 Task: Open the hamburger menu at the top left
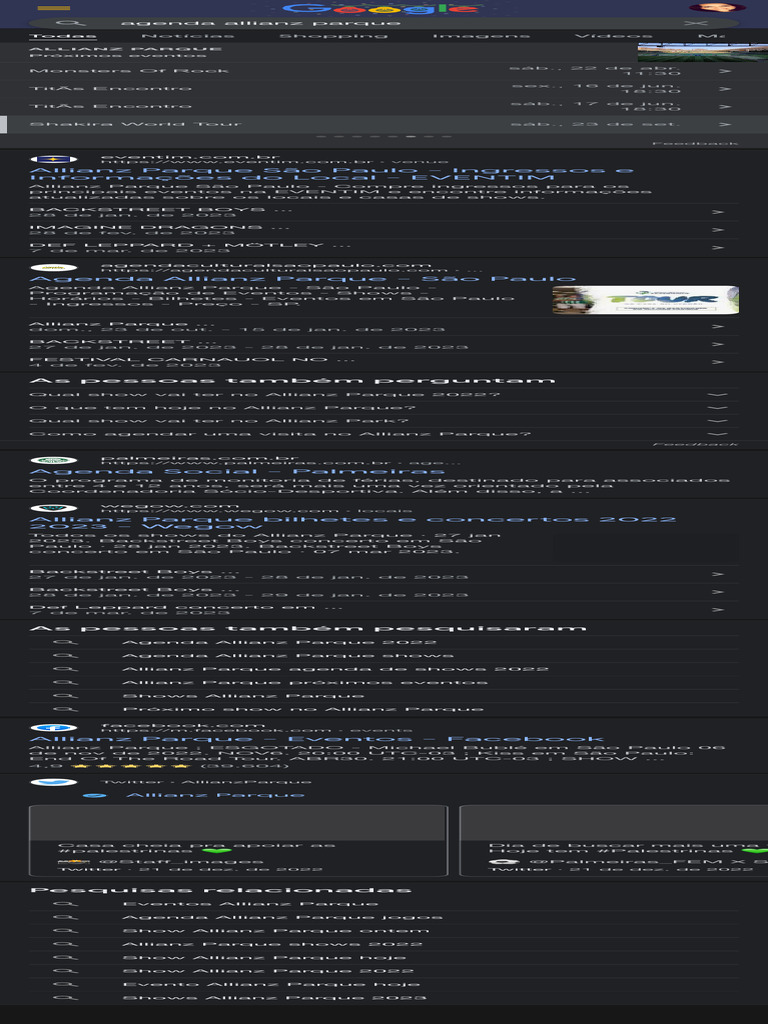click(x=54, y=8)
